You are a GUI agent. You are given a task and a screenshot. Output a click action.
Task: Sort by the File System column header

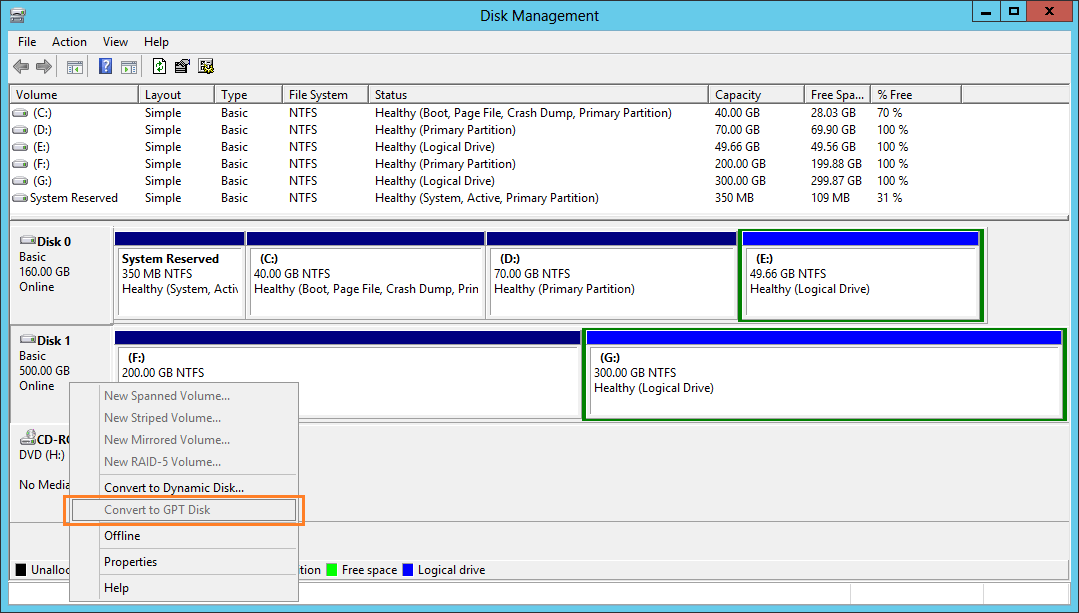click(325, 95)
